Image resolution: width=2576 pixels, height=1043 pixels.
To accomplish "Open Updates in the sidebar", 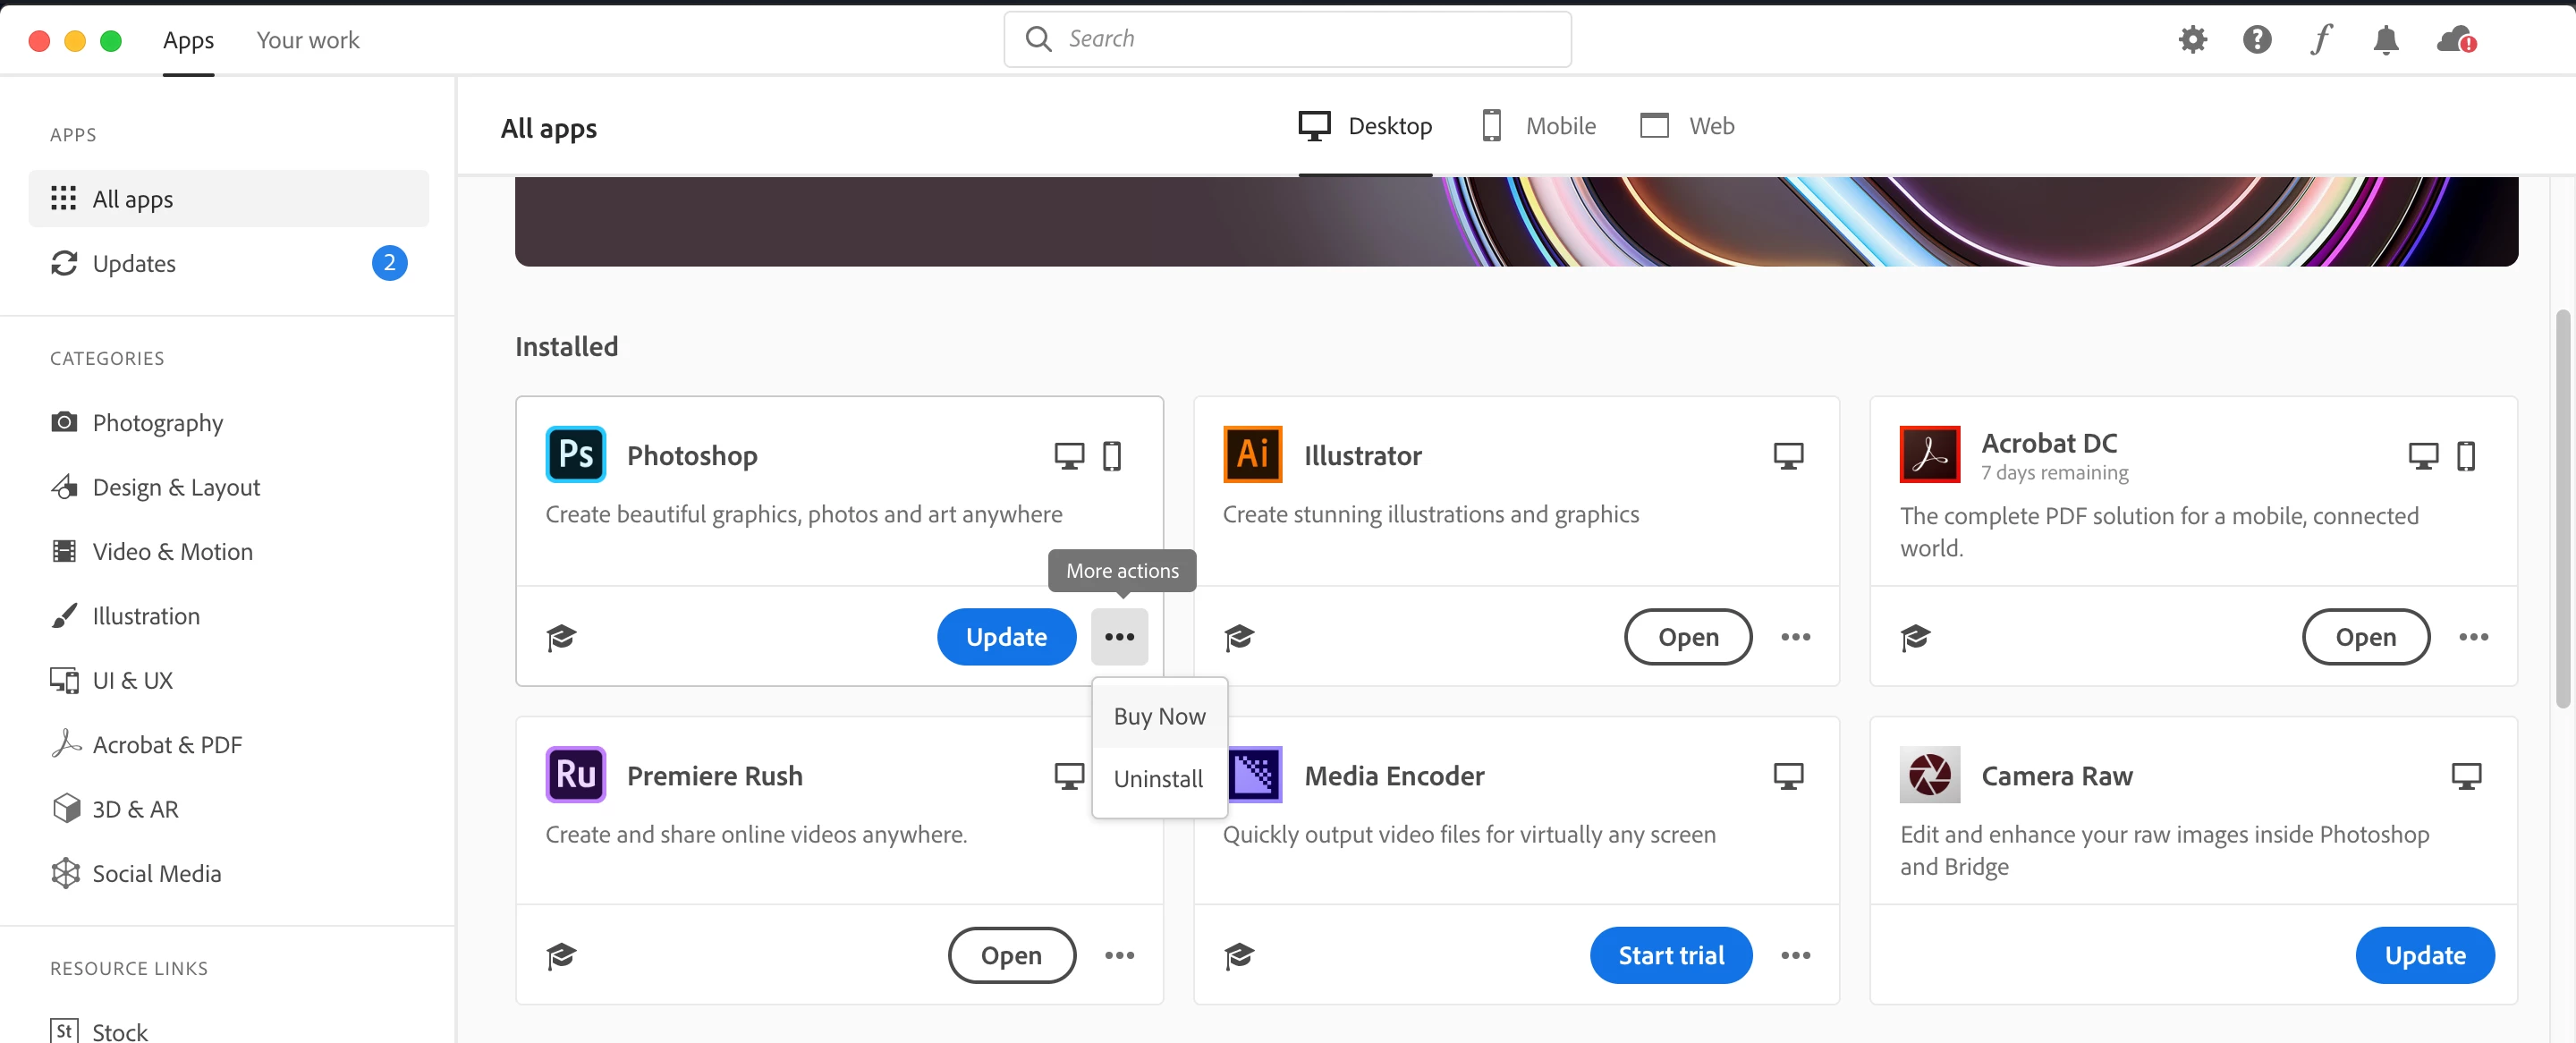I will pyautogui.click(x=229, y=263).
